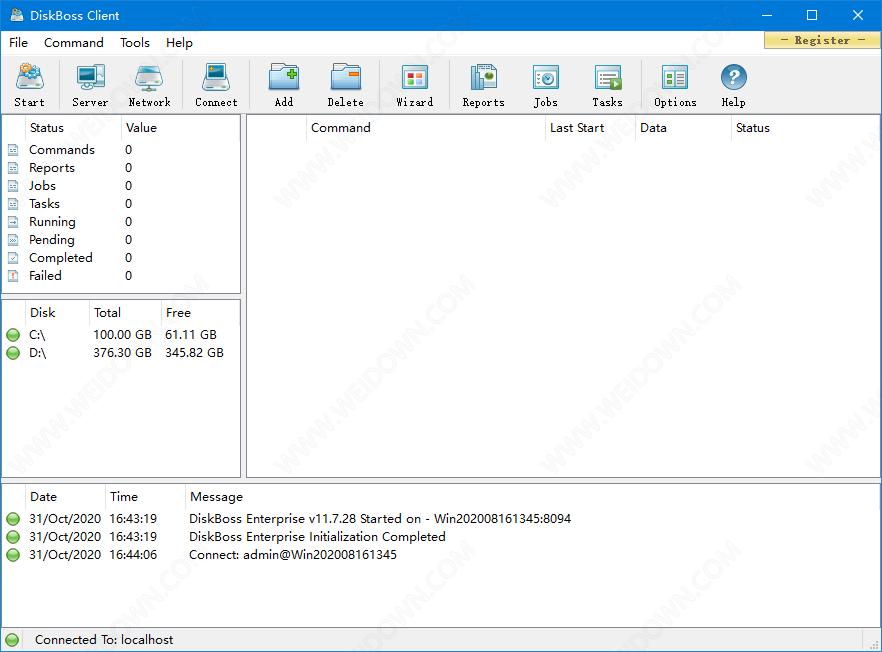This screenshot has width=882, height=652.
Task: Click the 16:44:06 time entry in log
Action: tap(133, 555)
